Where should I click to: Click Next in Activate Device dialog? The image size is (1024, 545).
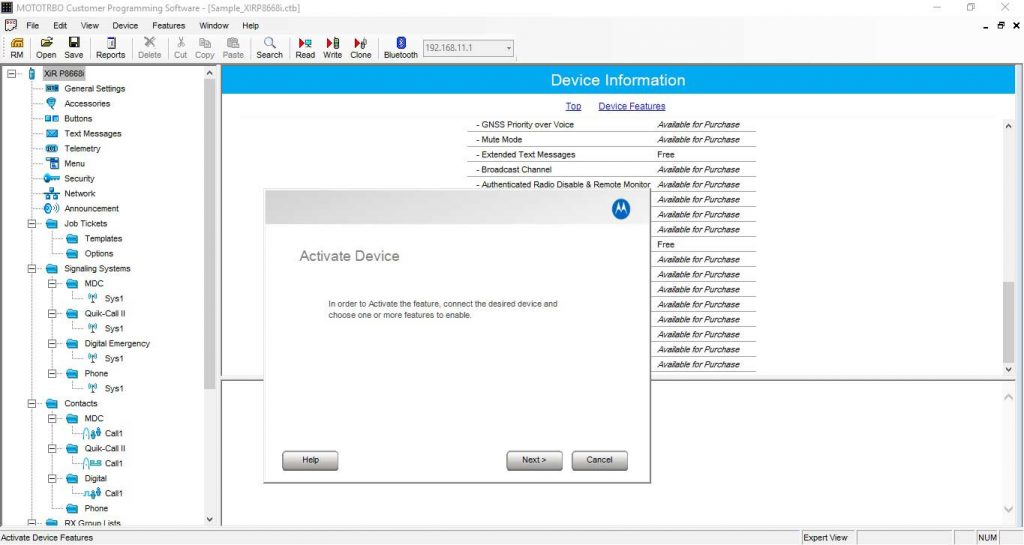point(534,460)
